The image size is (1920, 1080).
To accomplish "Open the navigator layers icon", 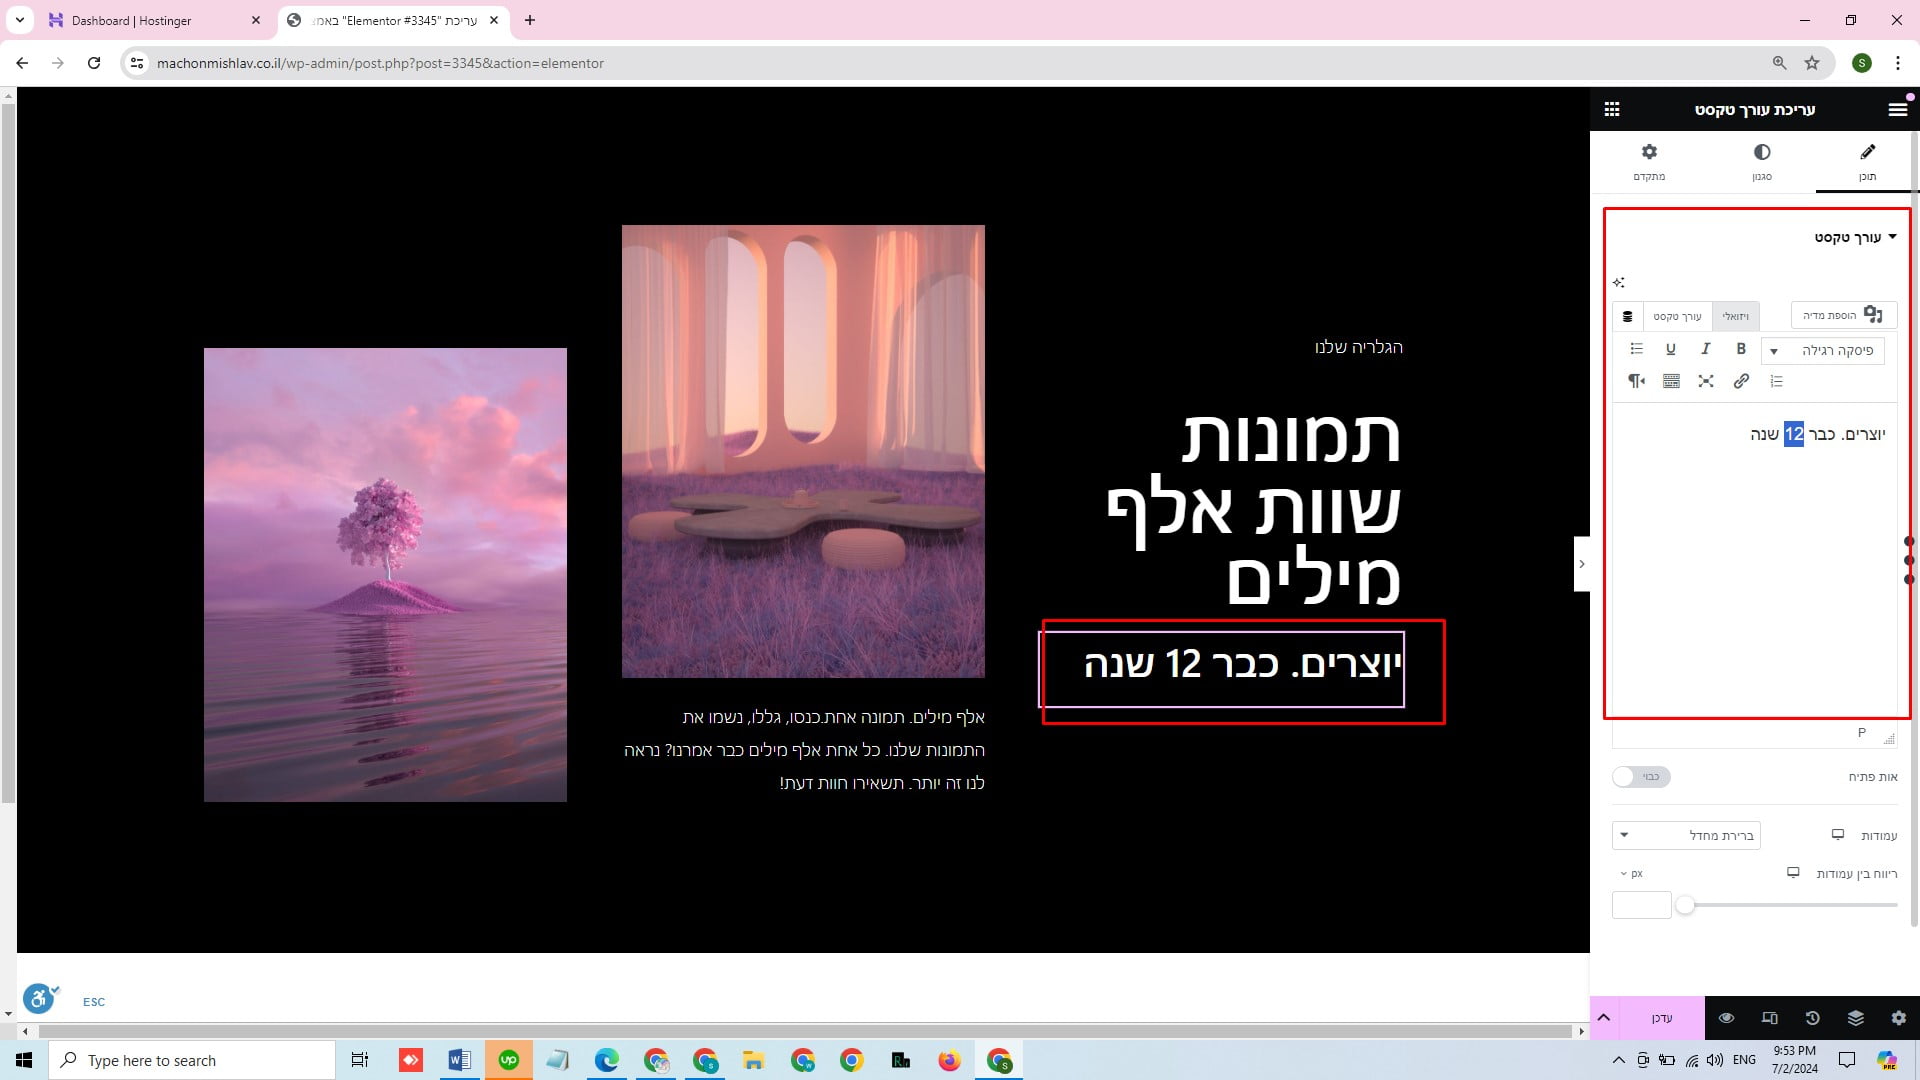I will coord(1856,1018).
